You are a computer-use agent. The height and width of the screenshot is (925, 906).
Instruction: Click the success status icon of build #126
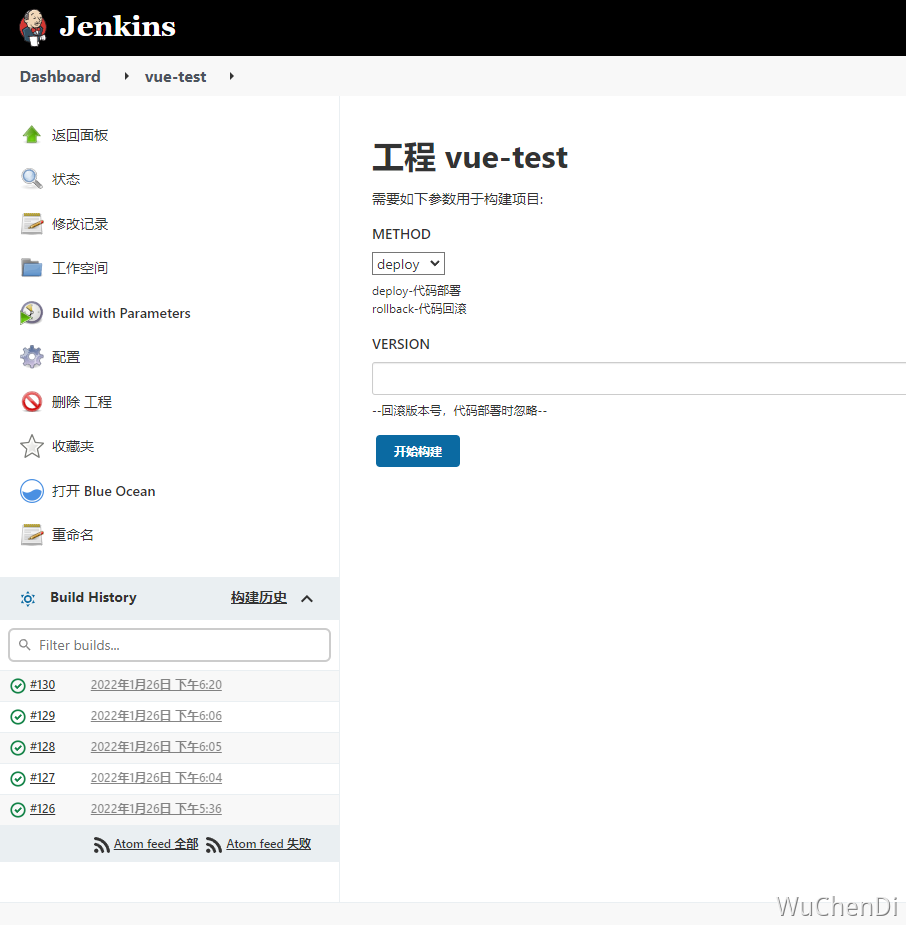(18, 809)
